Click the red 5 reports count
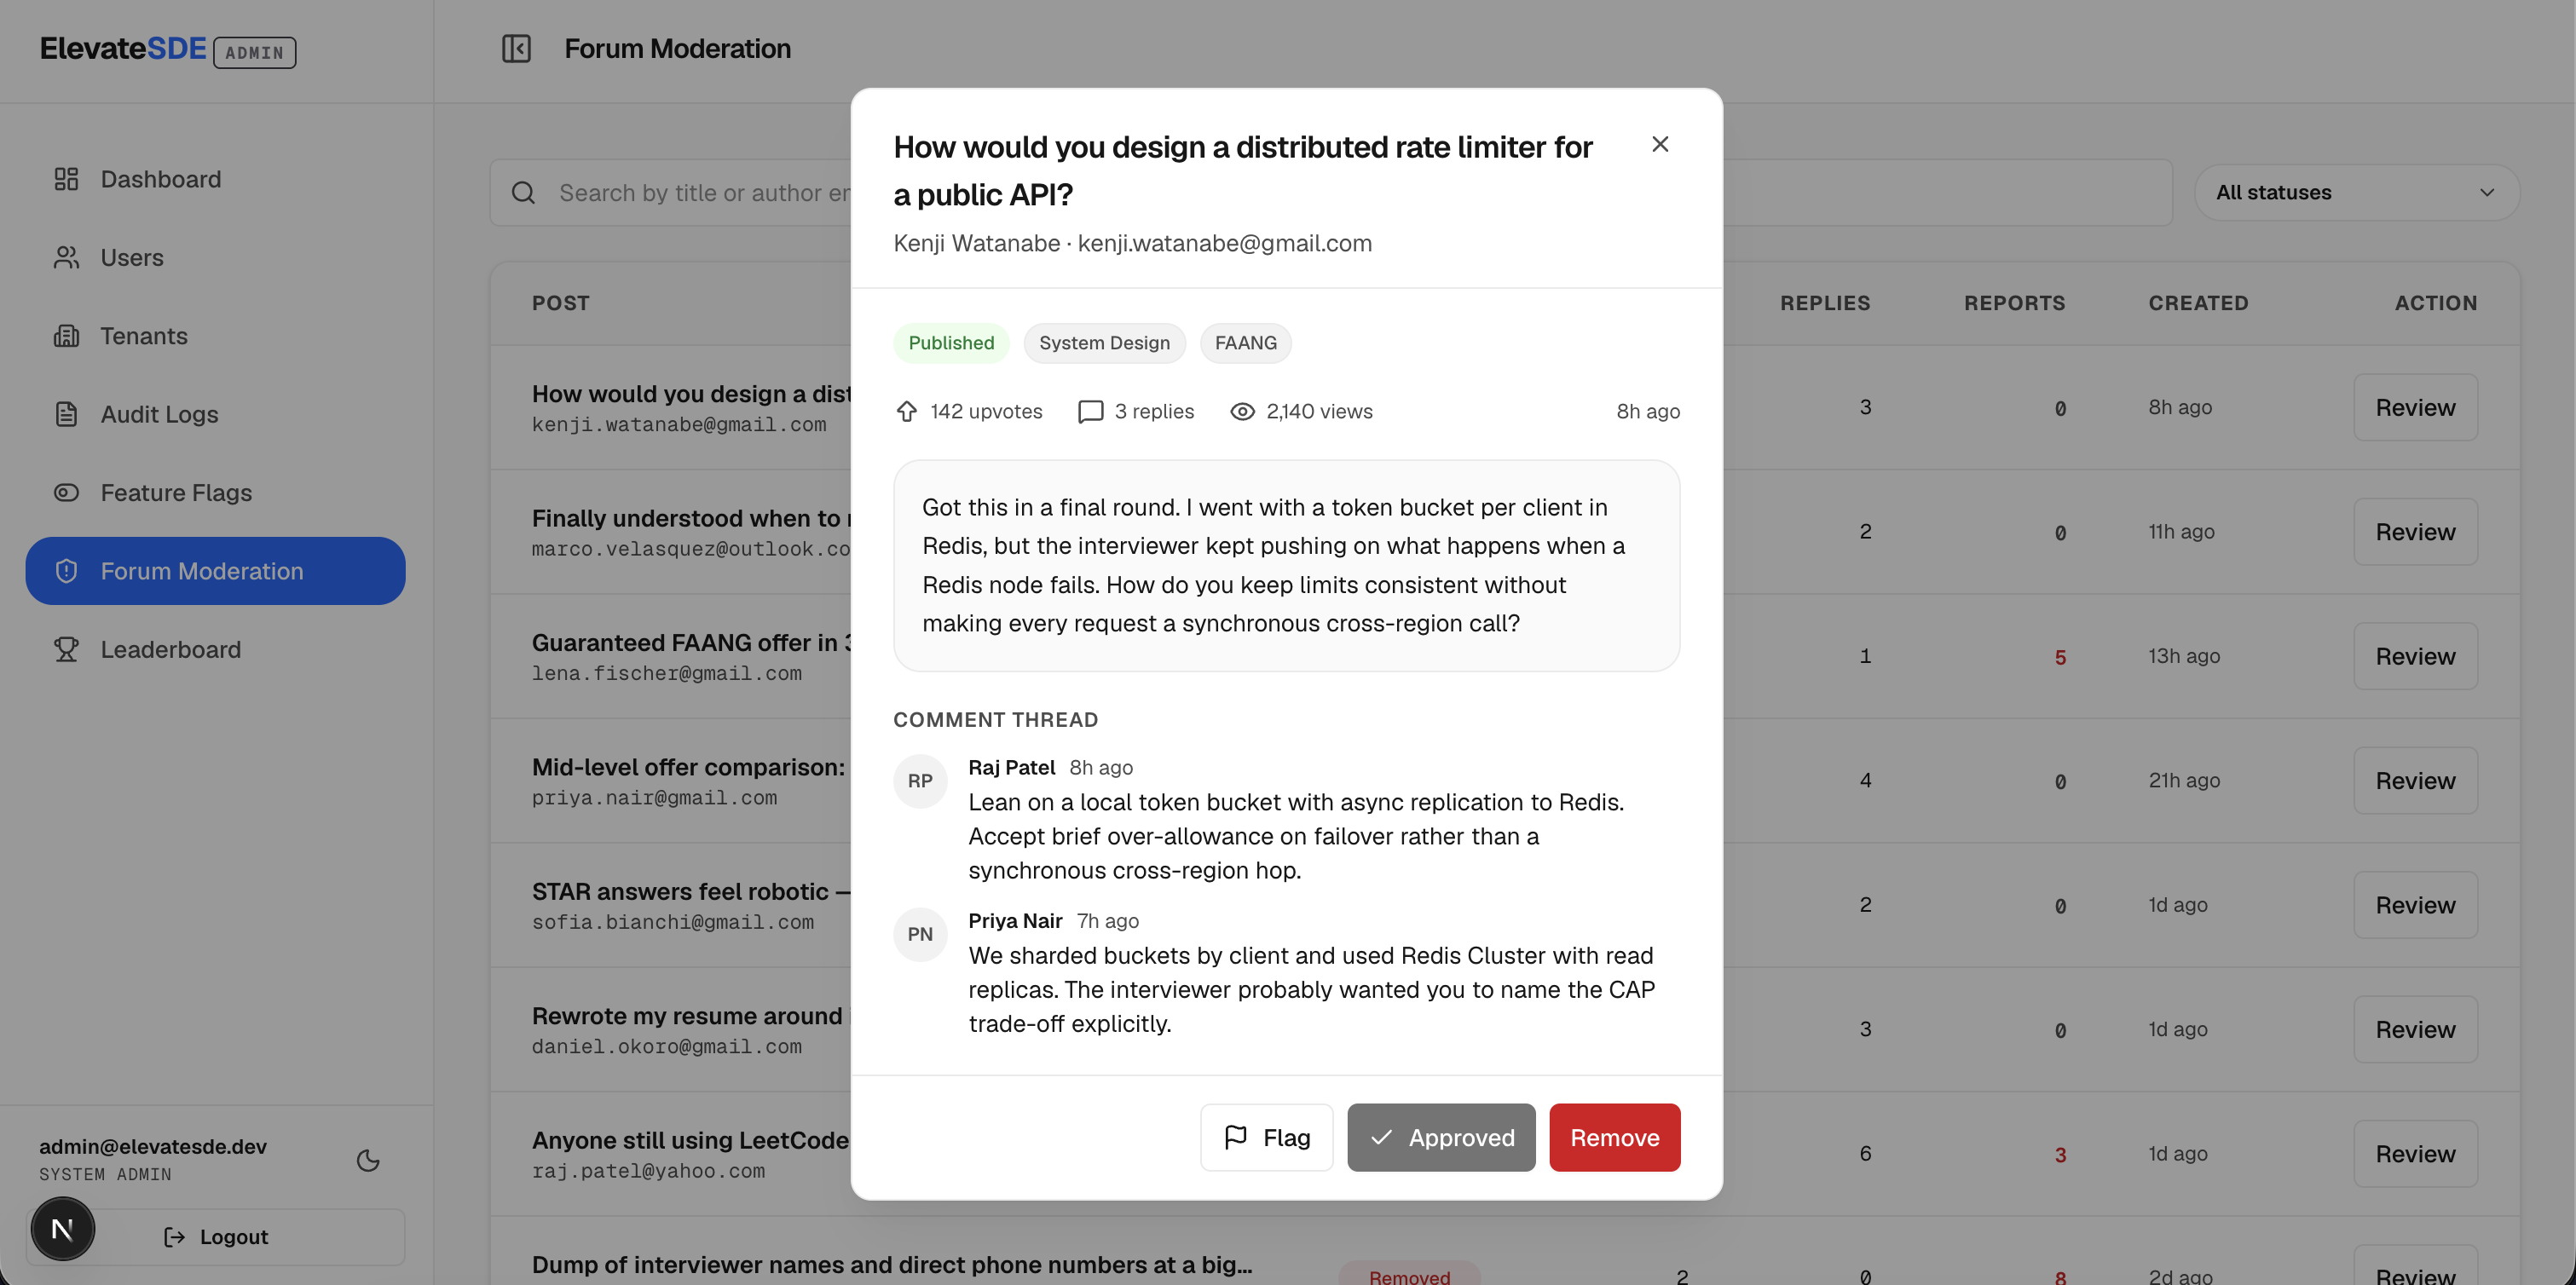Image resolution: width=2576 pixels, height=1285 pixels. 2060,657
